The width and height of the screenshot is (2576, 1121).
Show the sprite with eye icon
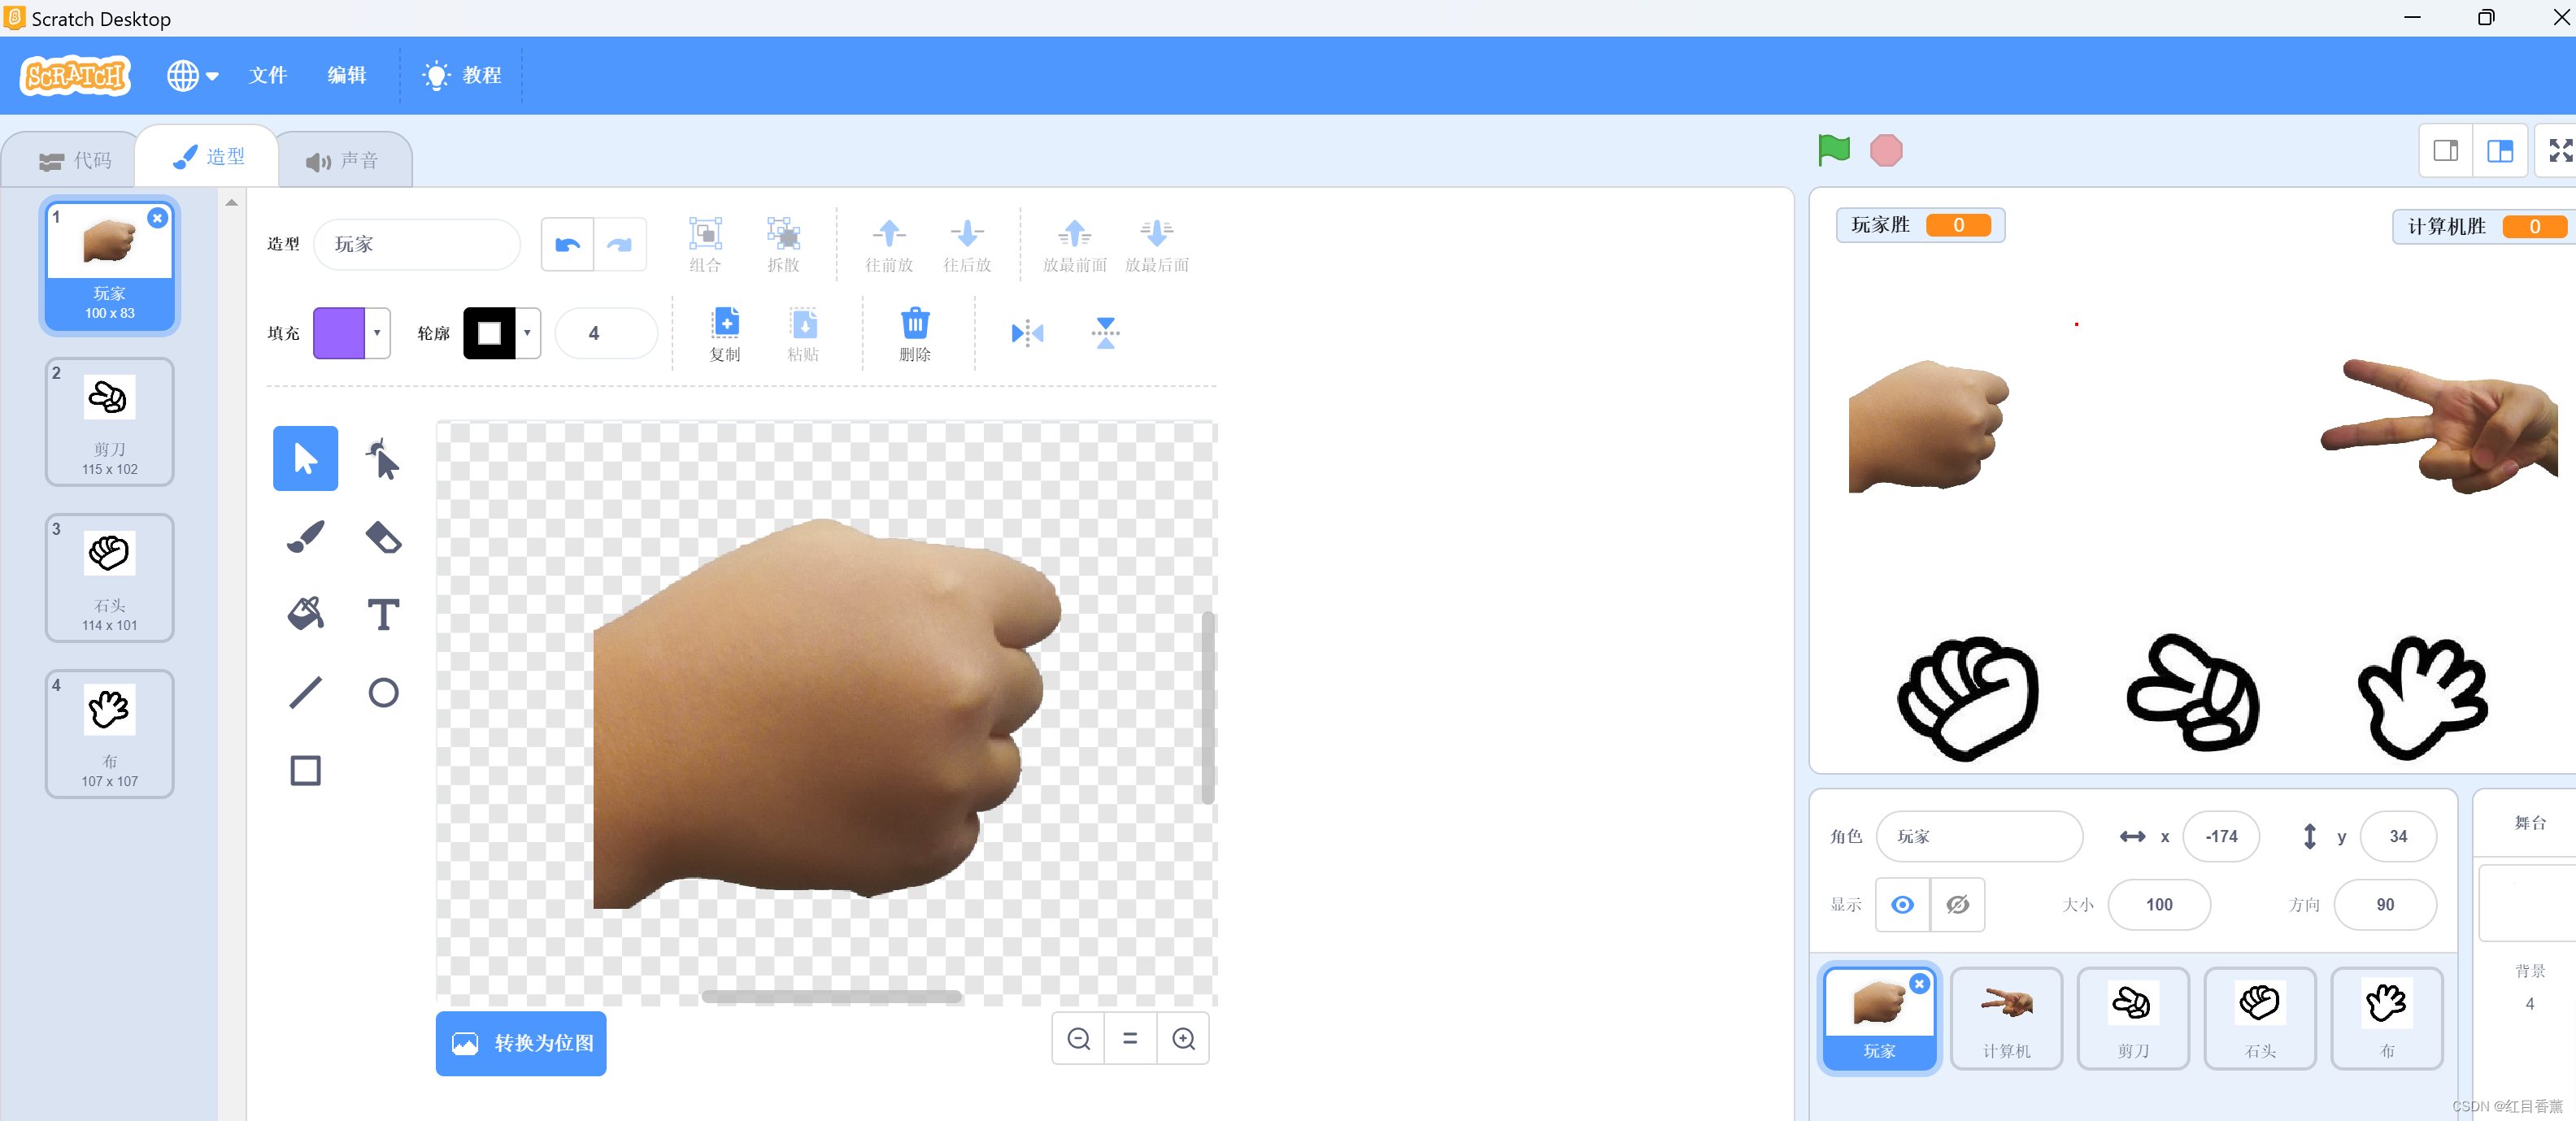[x=1902, y=904]
